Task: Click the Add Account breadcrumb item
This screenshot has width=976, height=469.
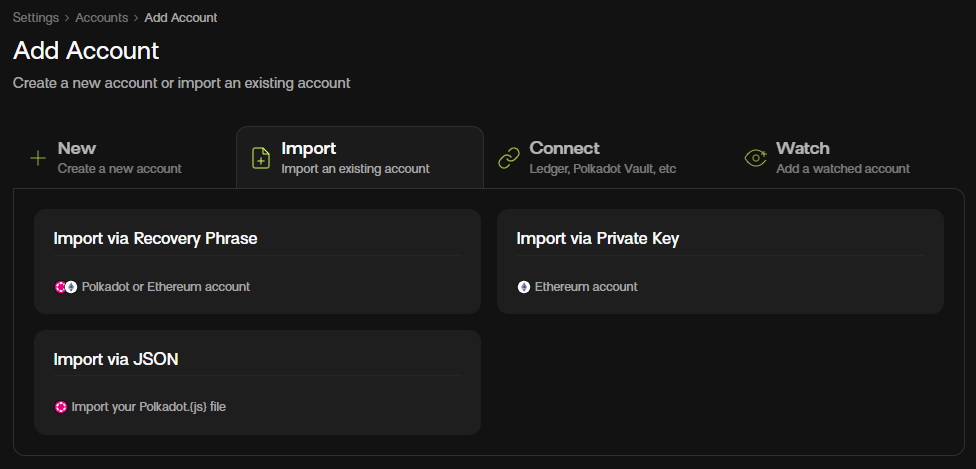Action: pos(181,17)
